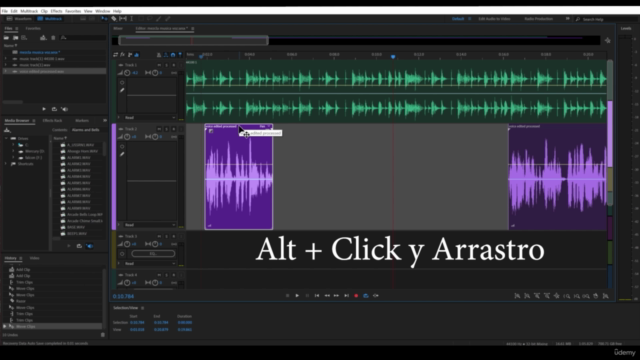Screen dimensions: 640x360
Task: Click the Open File icon in Files panel
Action: (7, 38)
